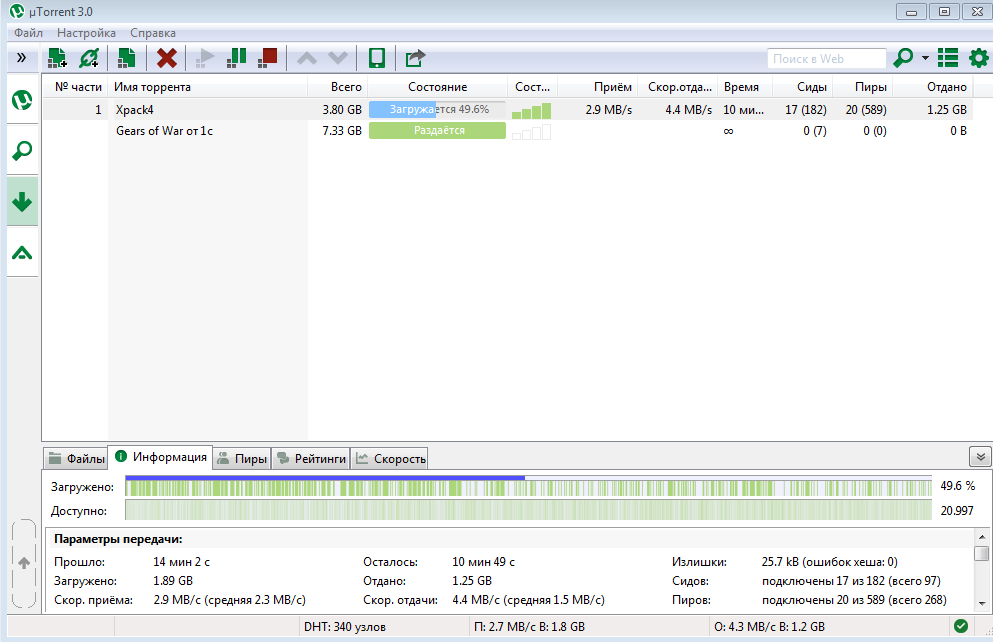Collapse the detail pane chevron button

pos(980,456)
